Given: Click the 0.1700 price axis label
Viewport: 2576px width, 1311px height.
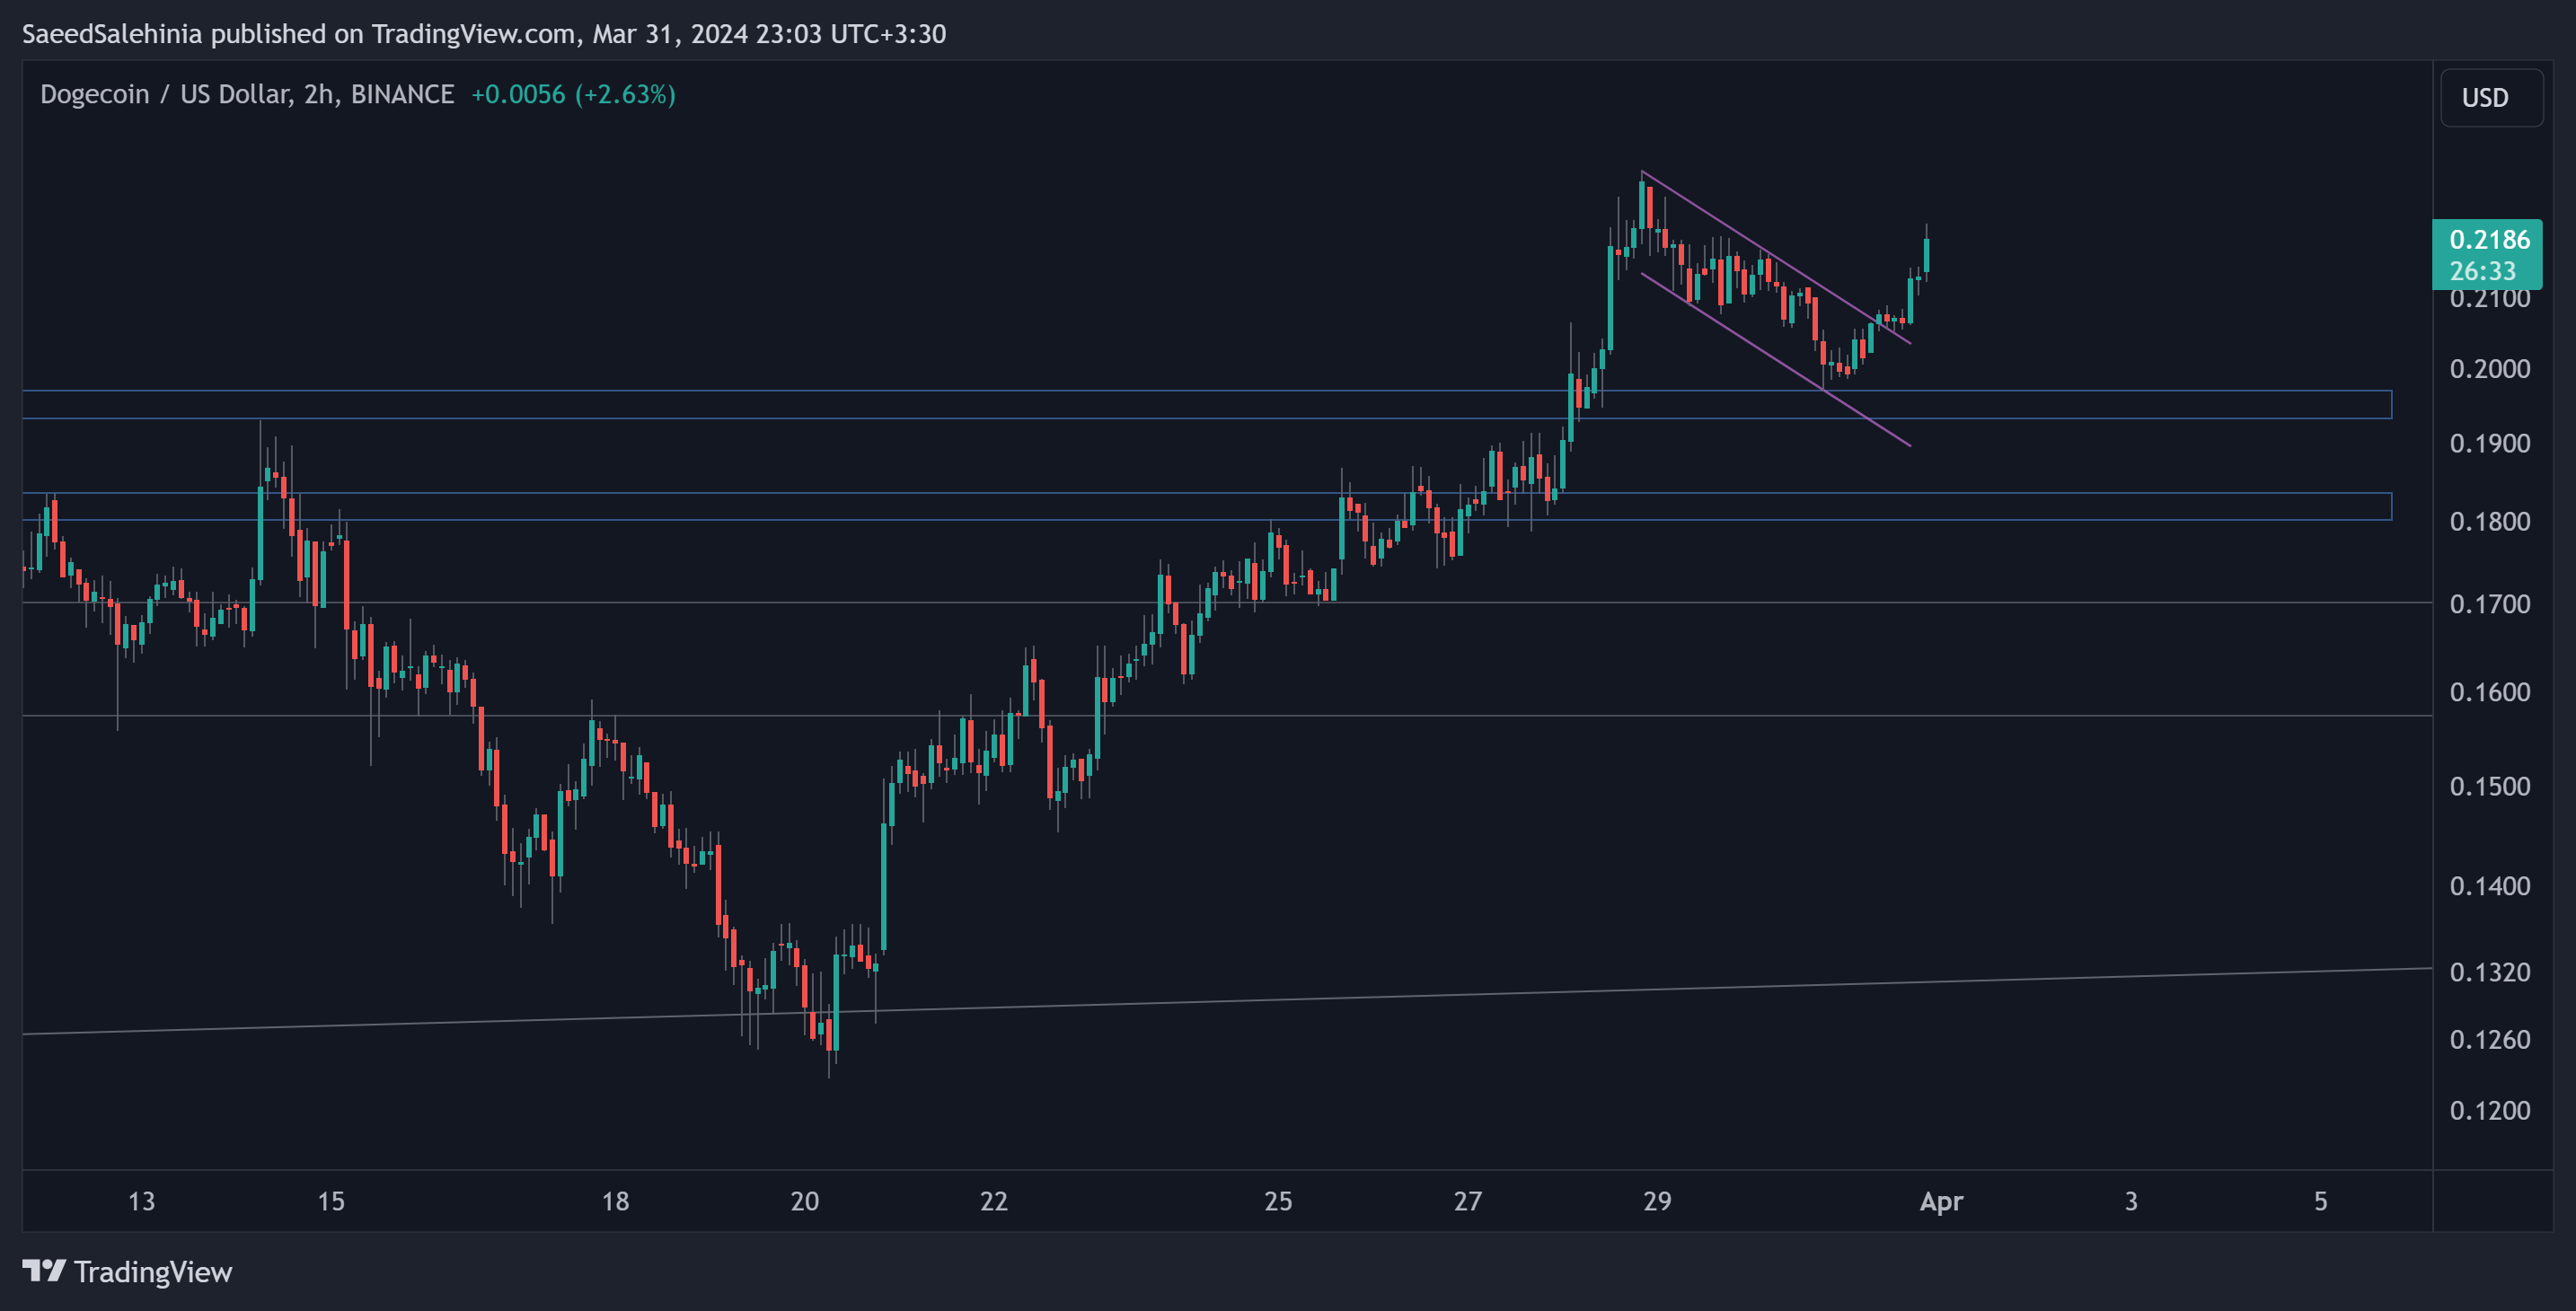Looking at the screenshot, I should point(2490,604).
